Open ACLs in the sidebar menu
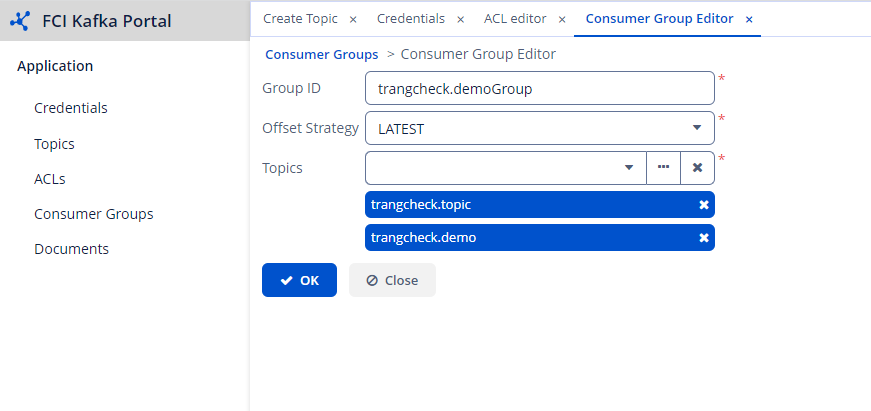Screen dimensions: 871x411 (x=50, y=179)
